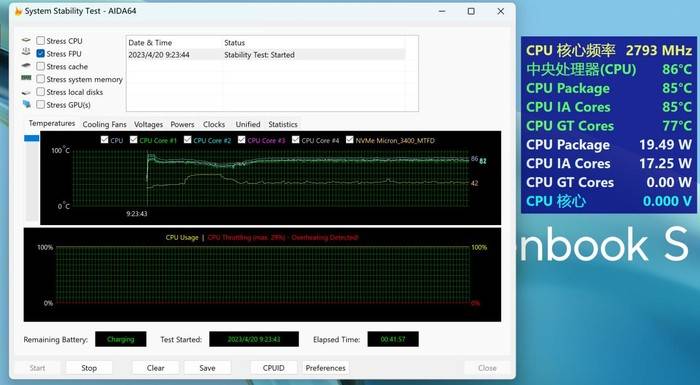
Task: Switch to the Cooling Fans tab
Action: click(104, 124)
